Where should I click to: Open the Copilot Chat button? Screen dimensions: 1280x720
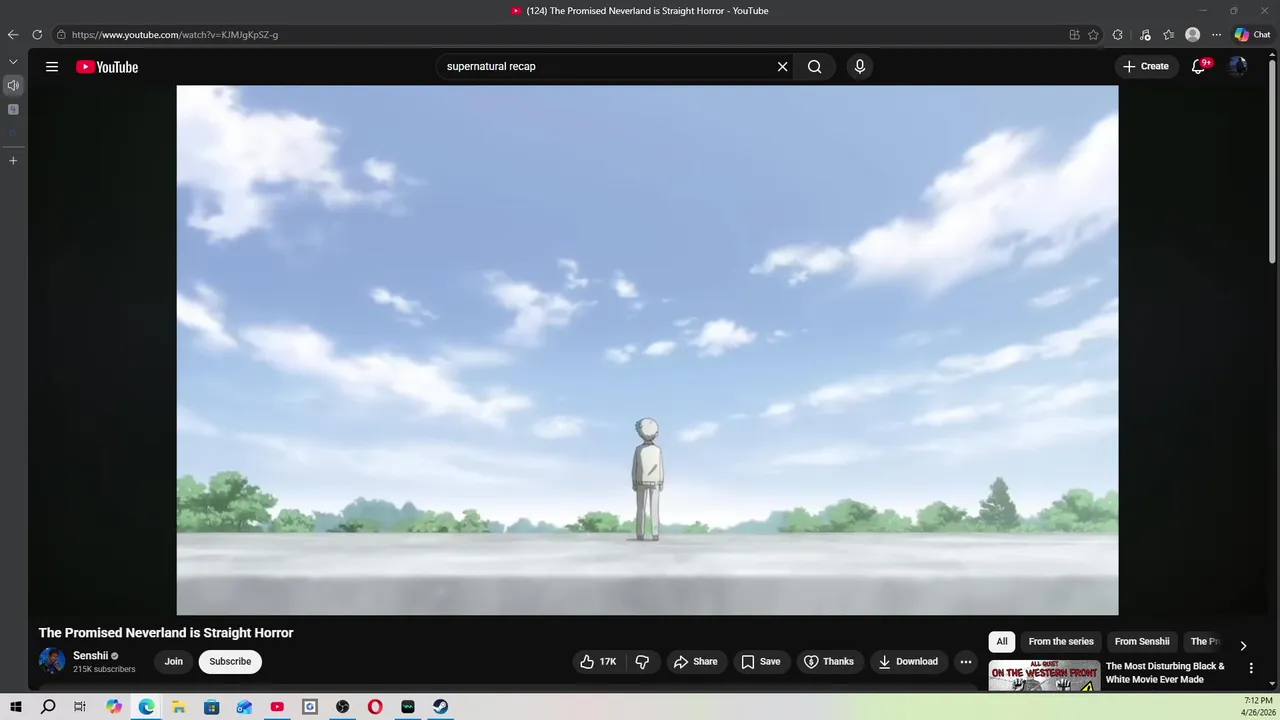click(x=1252, y=35)
